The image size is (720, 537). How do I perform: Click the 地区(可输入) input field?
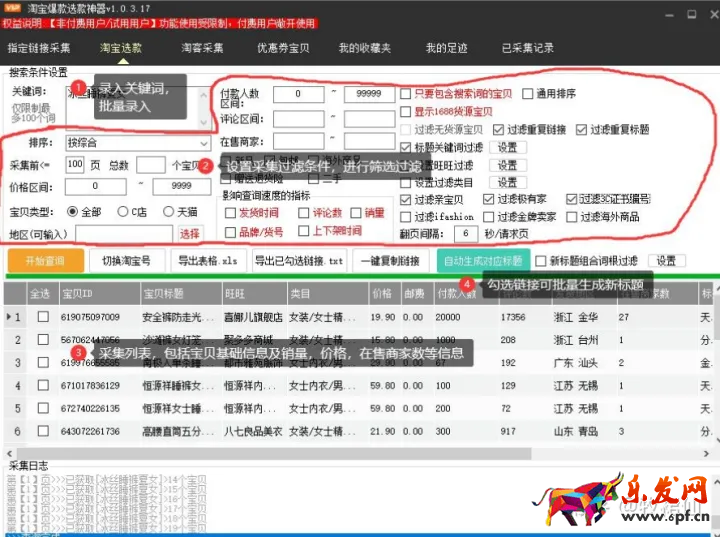point(124,234)
